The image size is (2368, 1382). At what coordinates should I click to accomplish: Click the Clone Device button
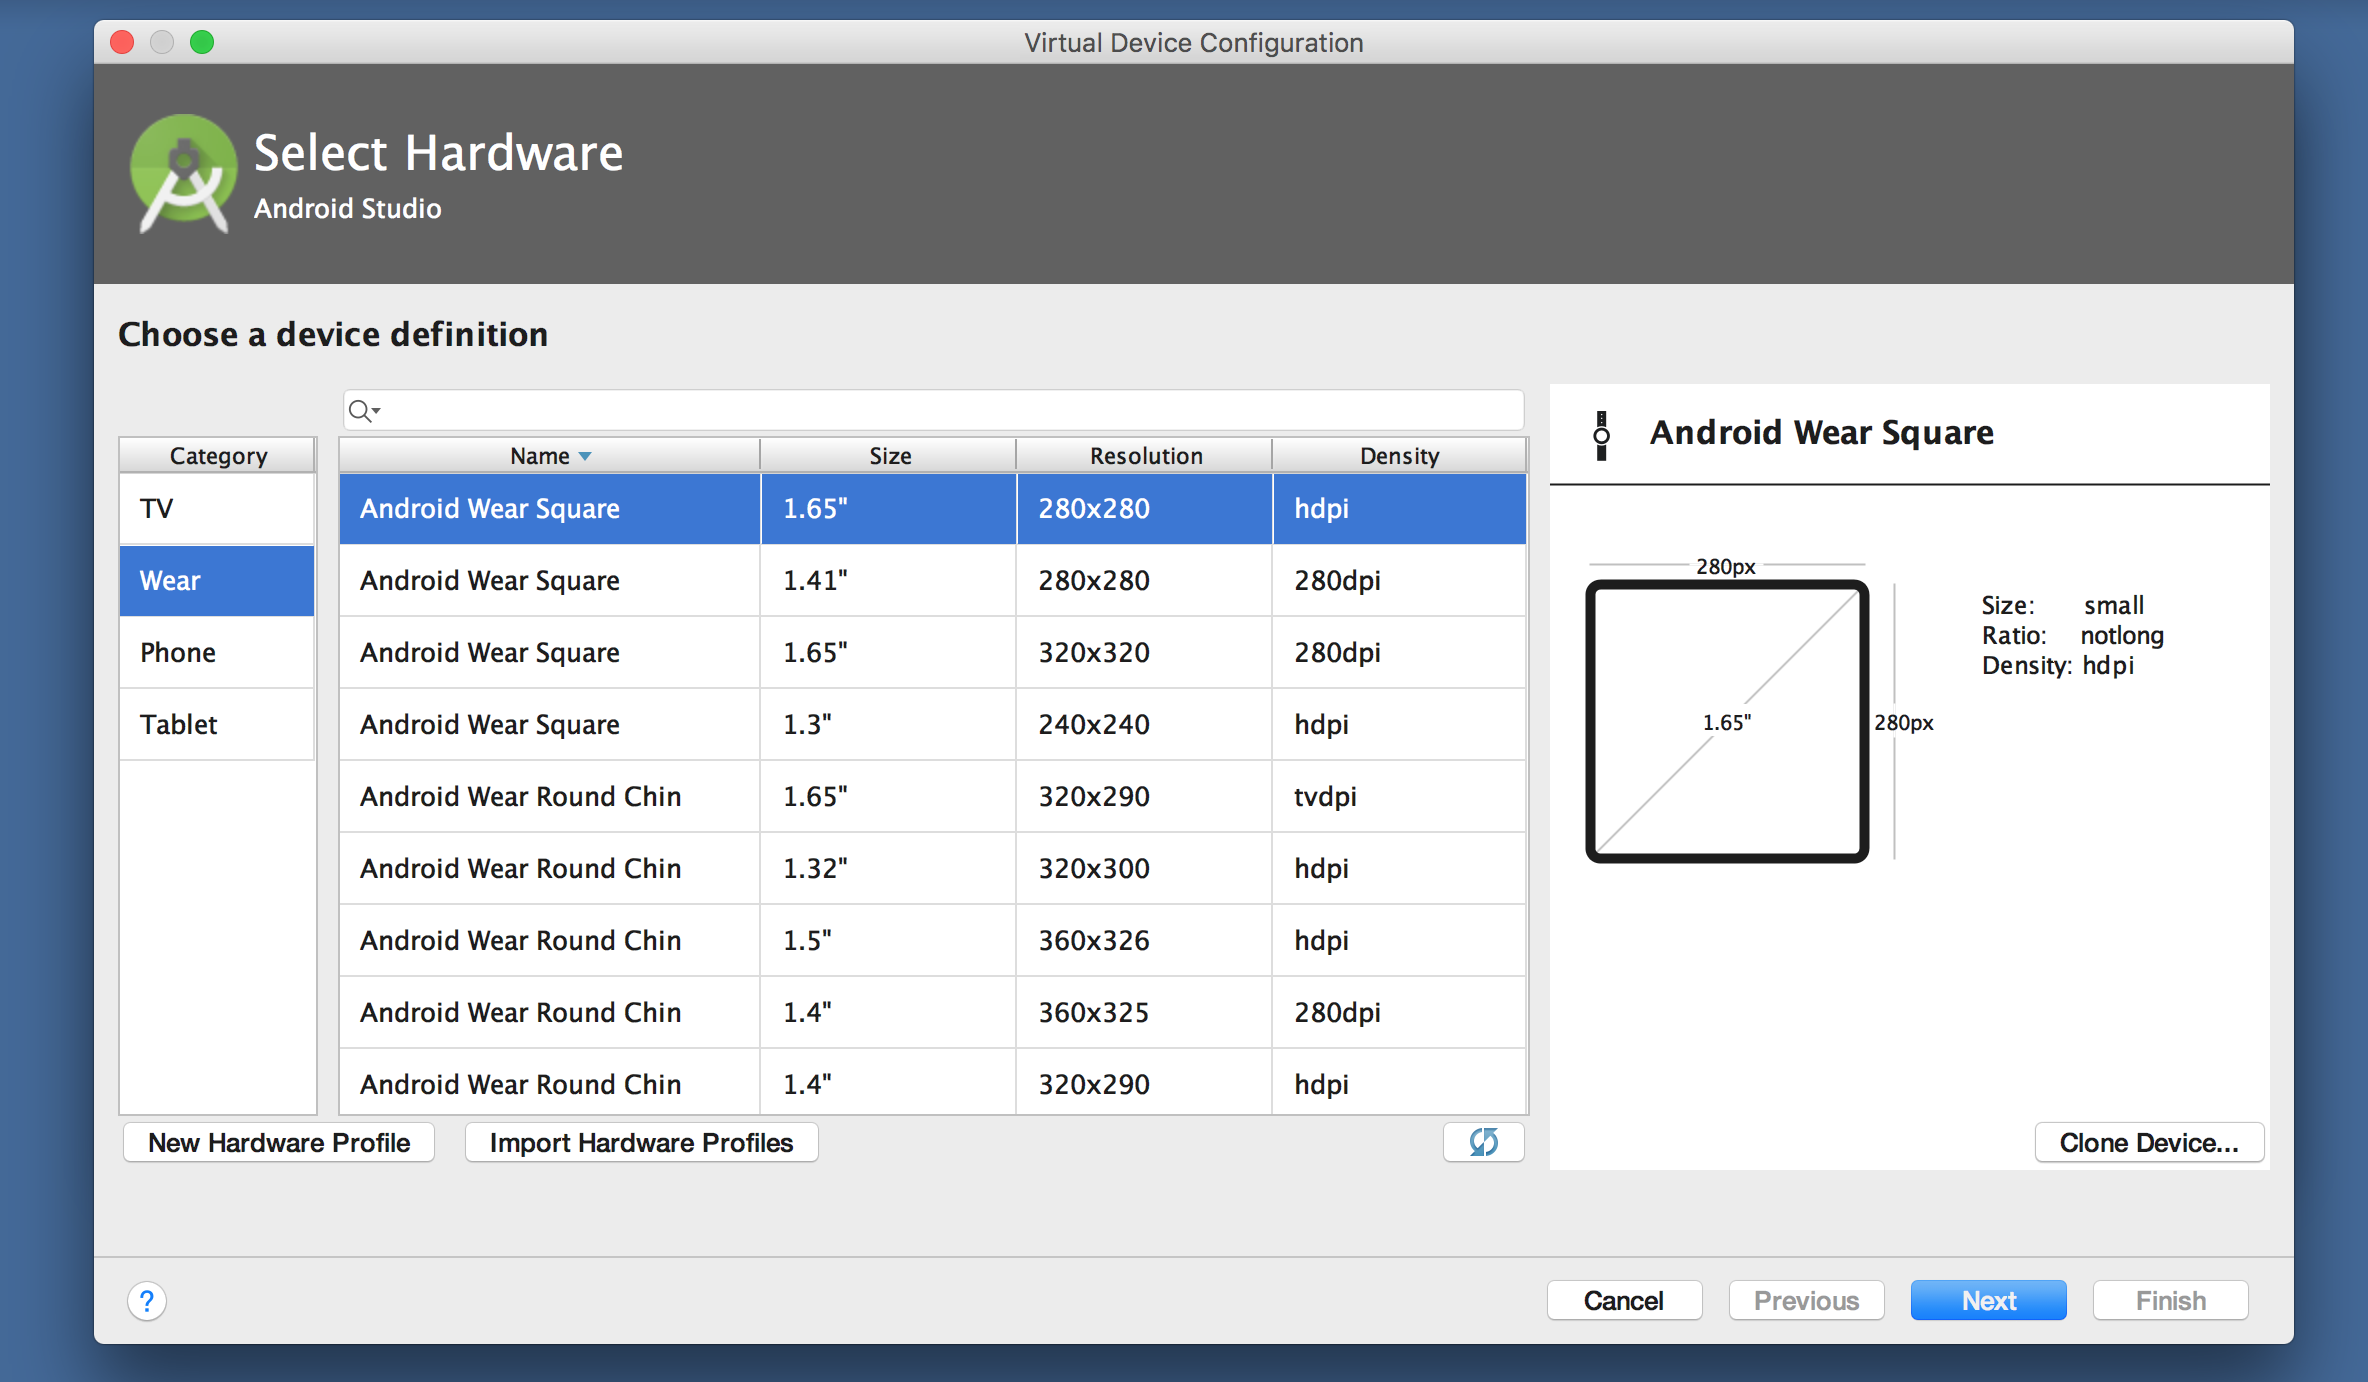point(2149,1142)
